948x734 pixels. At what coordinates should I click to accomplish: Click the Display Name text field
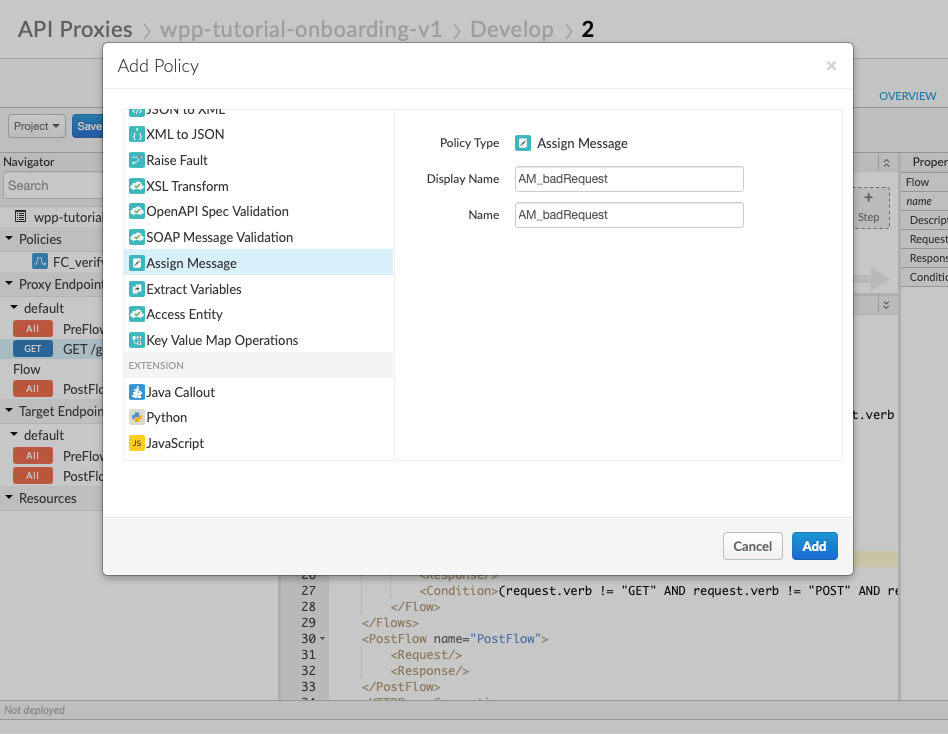pyautogui.click(x=629, y=179)
